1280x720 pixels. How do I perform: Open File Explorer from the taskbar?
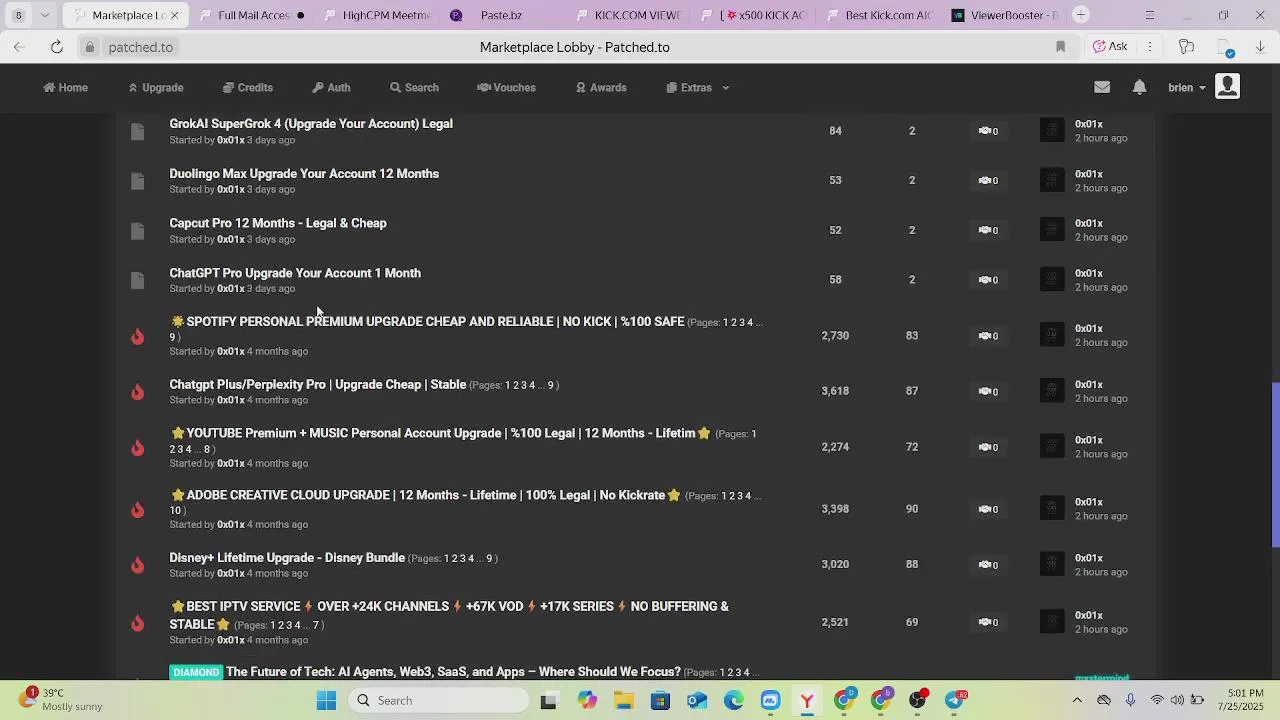pyautogui.click(x=624, y=701)
